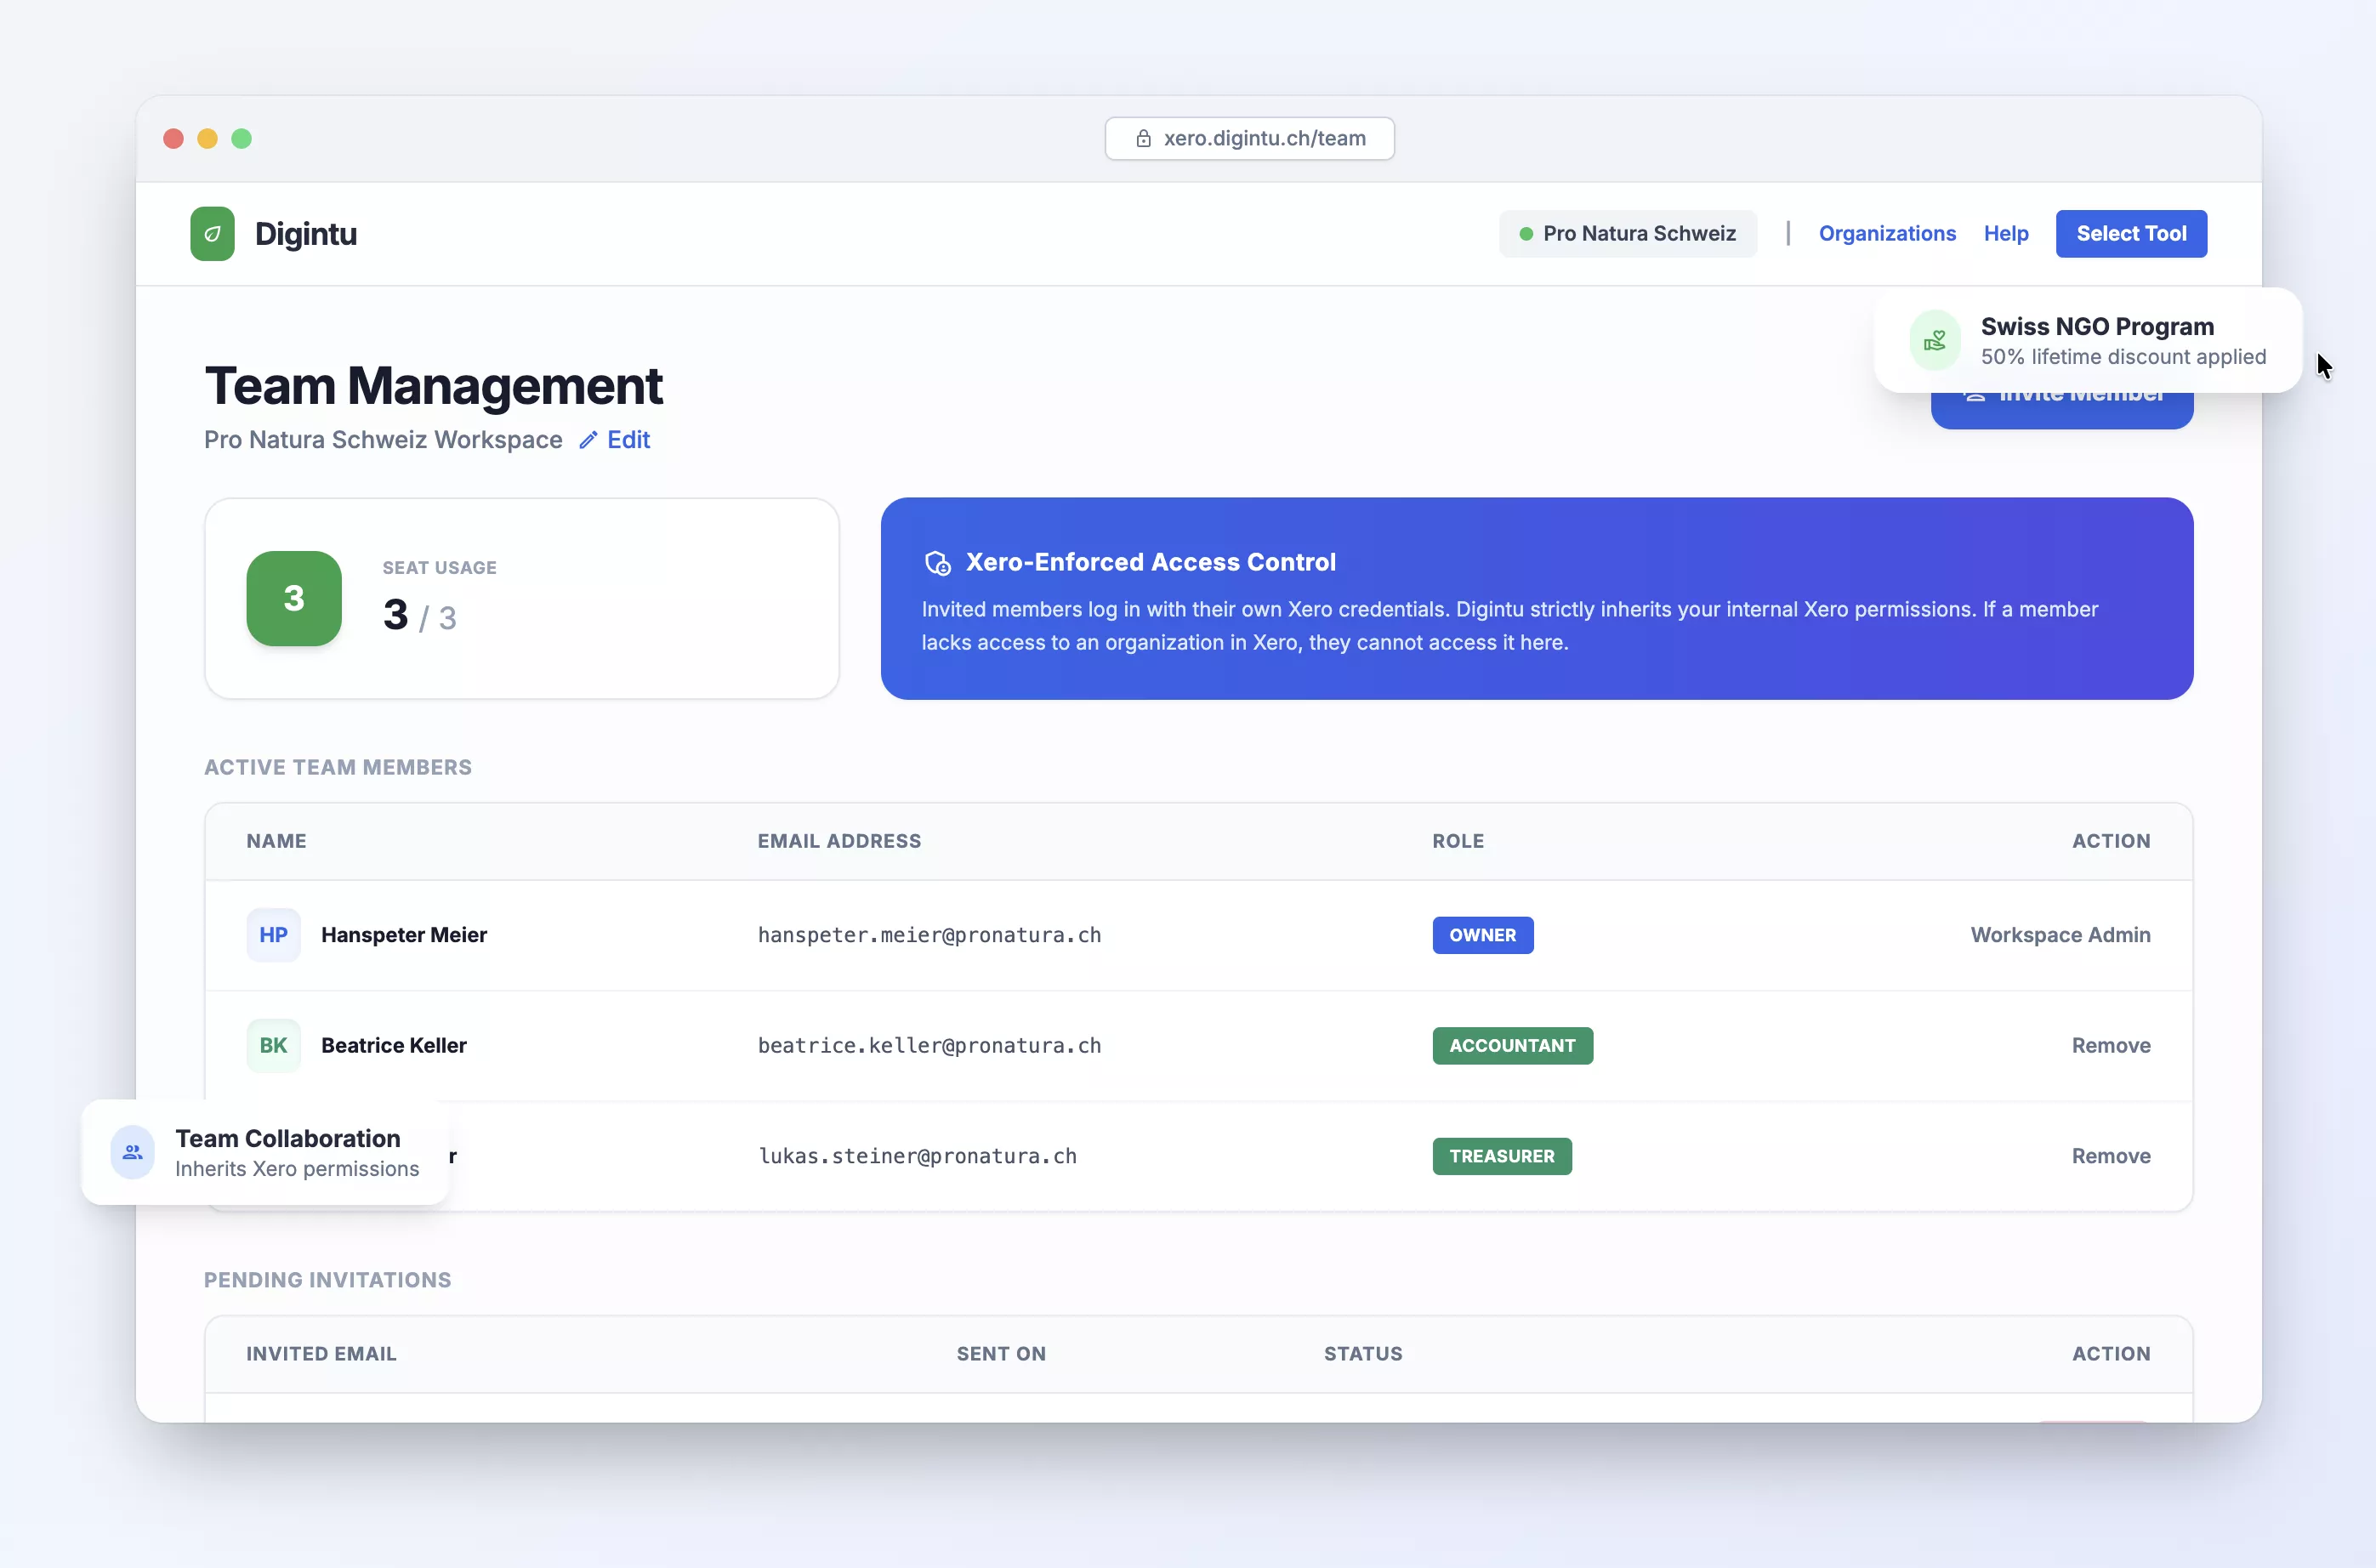Click the red close window button
This screenshot has width=2376, height=1568.
(x=173, y=138)
